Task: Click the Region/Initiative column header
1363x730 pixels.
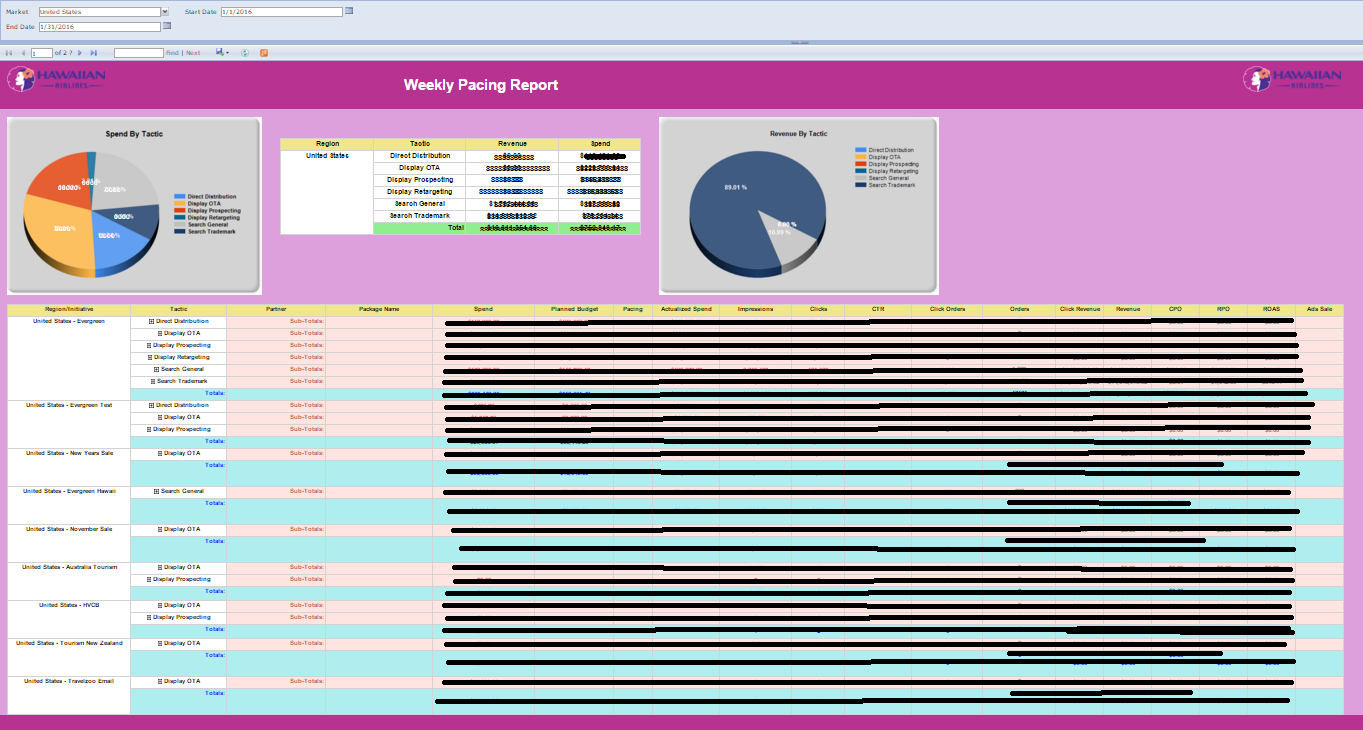Action: pyautogui.click(x=69, y=310)
